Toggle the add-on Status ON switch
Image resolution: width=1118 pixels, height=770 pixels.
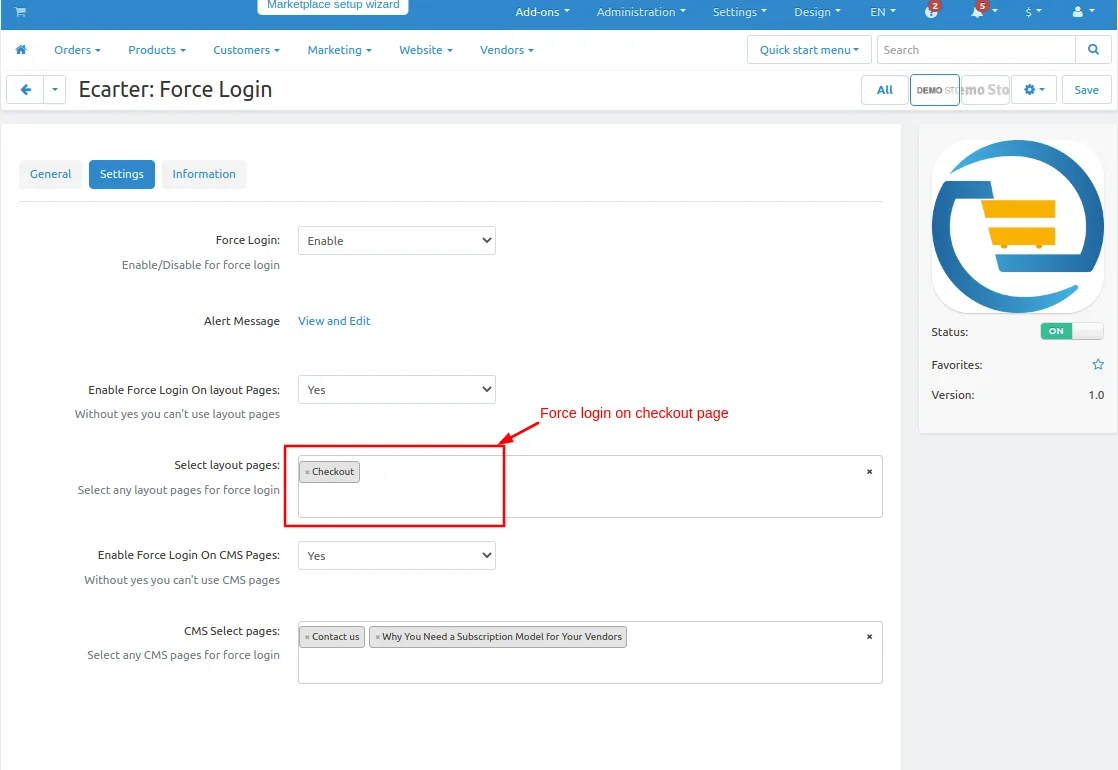coord(1072,331)
